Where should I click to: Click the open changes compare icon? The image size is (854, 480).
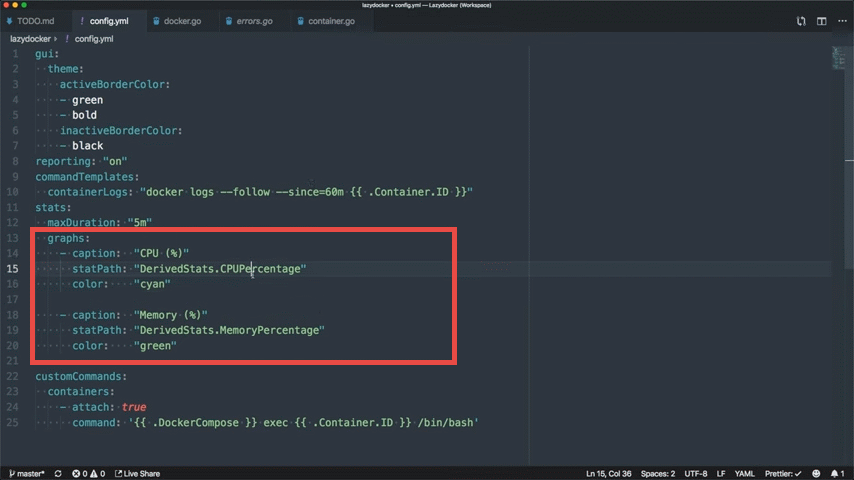click(801, 21)
